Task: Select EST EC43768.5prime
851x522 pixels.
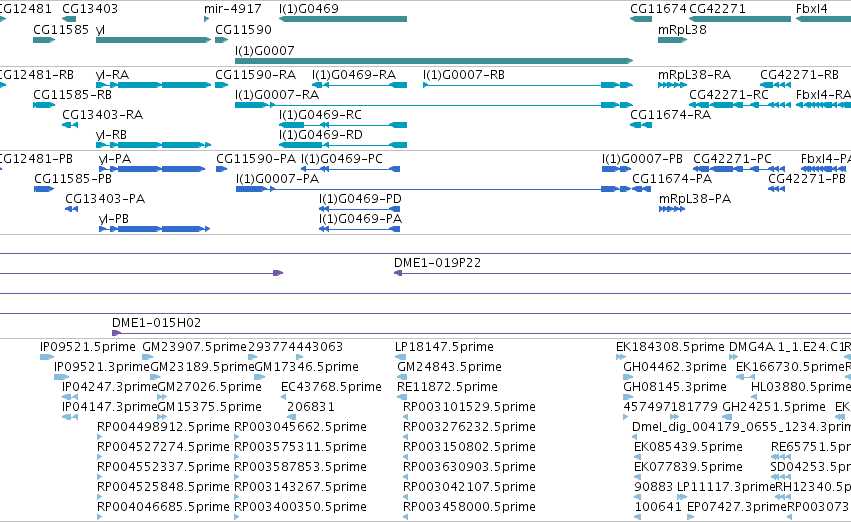Action: [331, 387]
